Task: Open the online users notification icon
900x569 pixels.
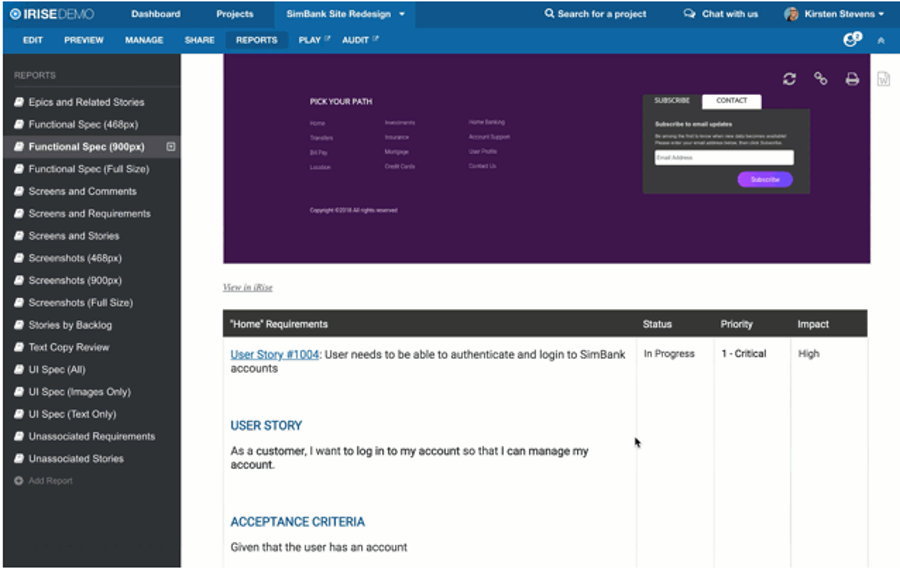Action: tap(851, 40)
